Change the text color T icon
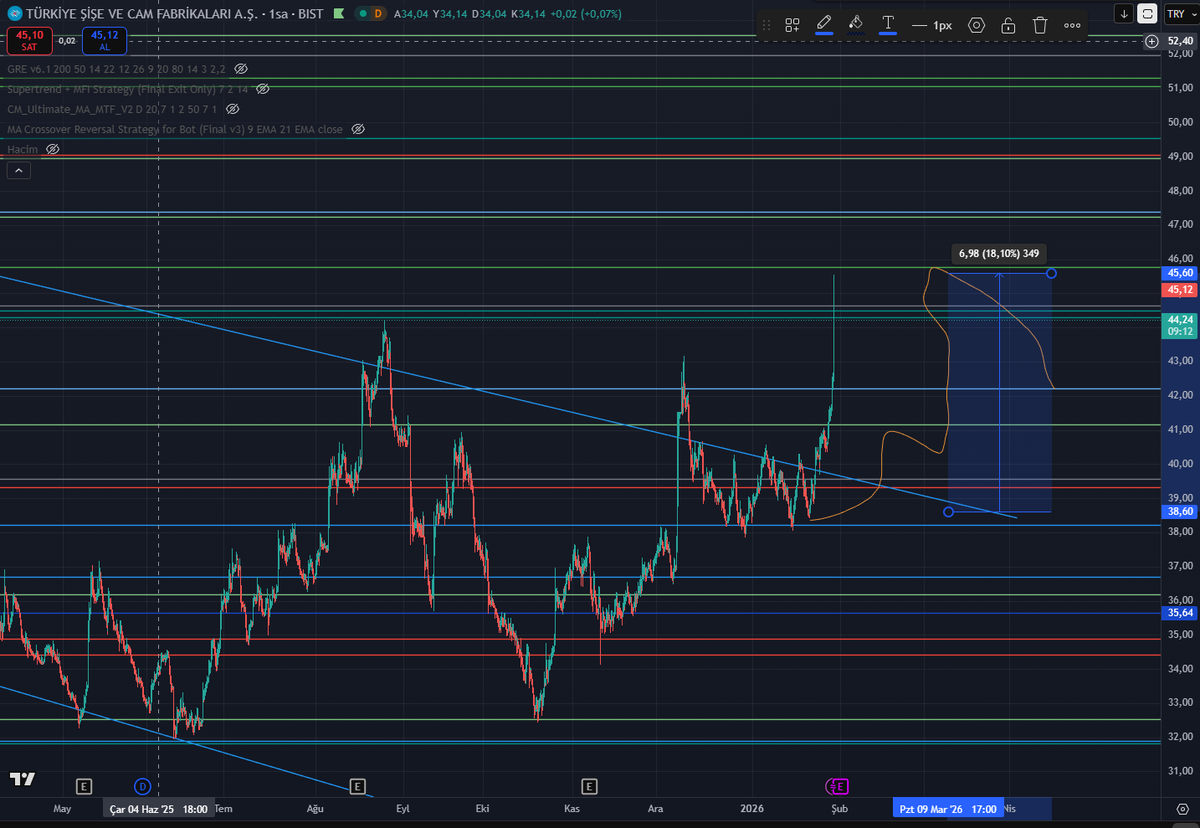The image size is (1200, 828). pos(888,24)
